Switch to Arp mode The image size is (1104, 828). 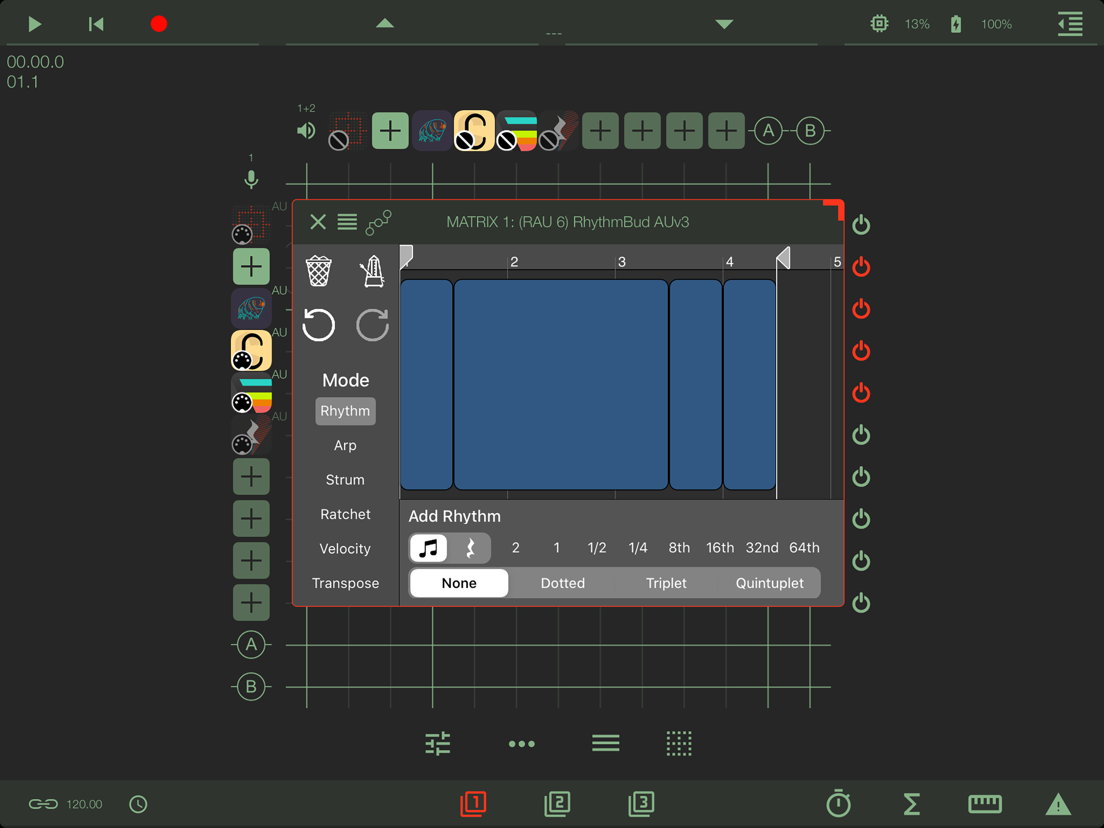pos(345,446)
